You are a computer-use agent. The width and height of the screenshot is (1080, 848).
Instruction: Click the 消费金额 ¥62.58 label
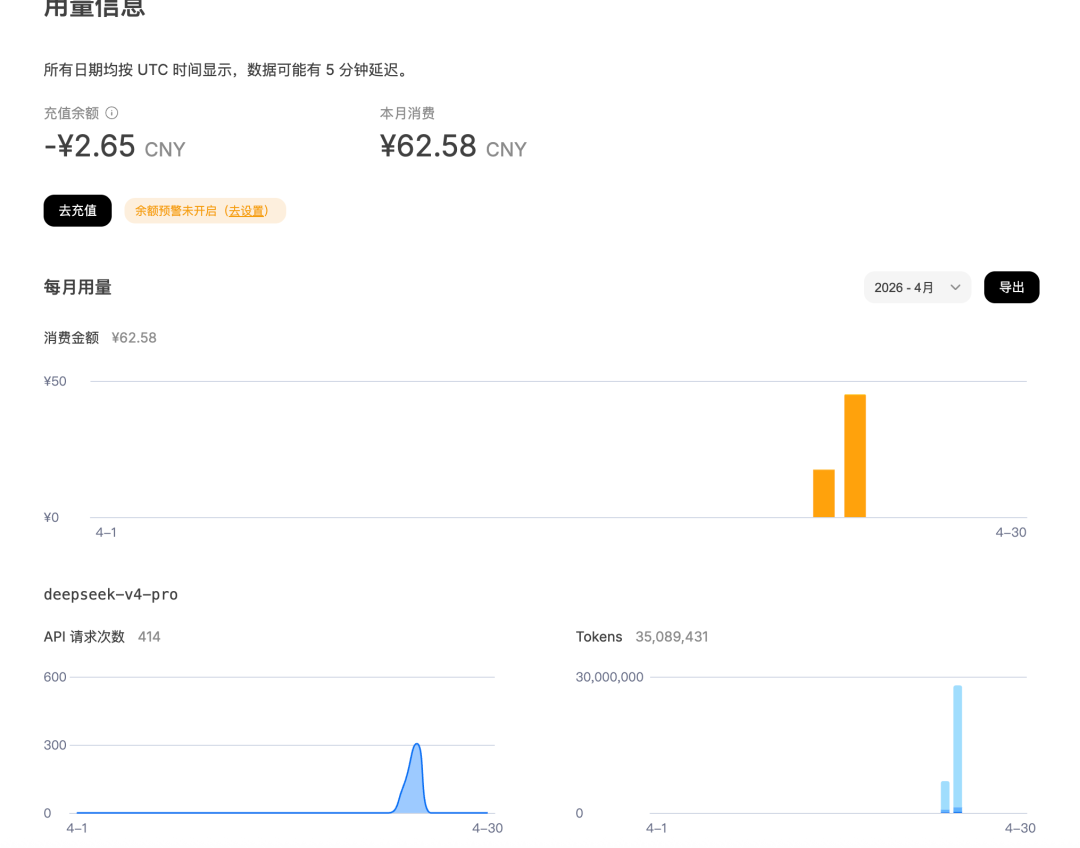click(x=98, y=337)
